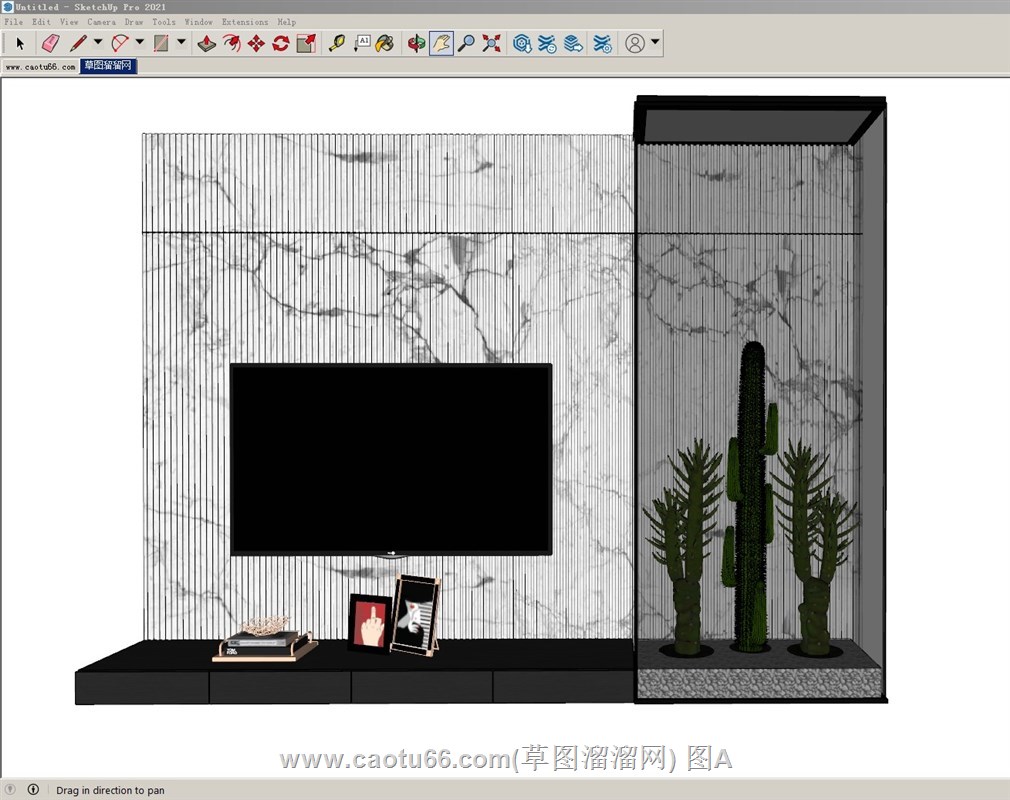Open the Extensions menu
Screen dimensions: 1010x800
(244, 21)
